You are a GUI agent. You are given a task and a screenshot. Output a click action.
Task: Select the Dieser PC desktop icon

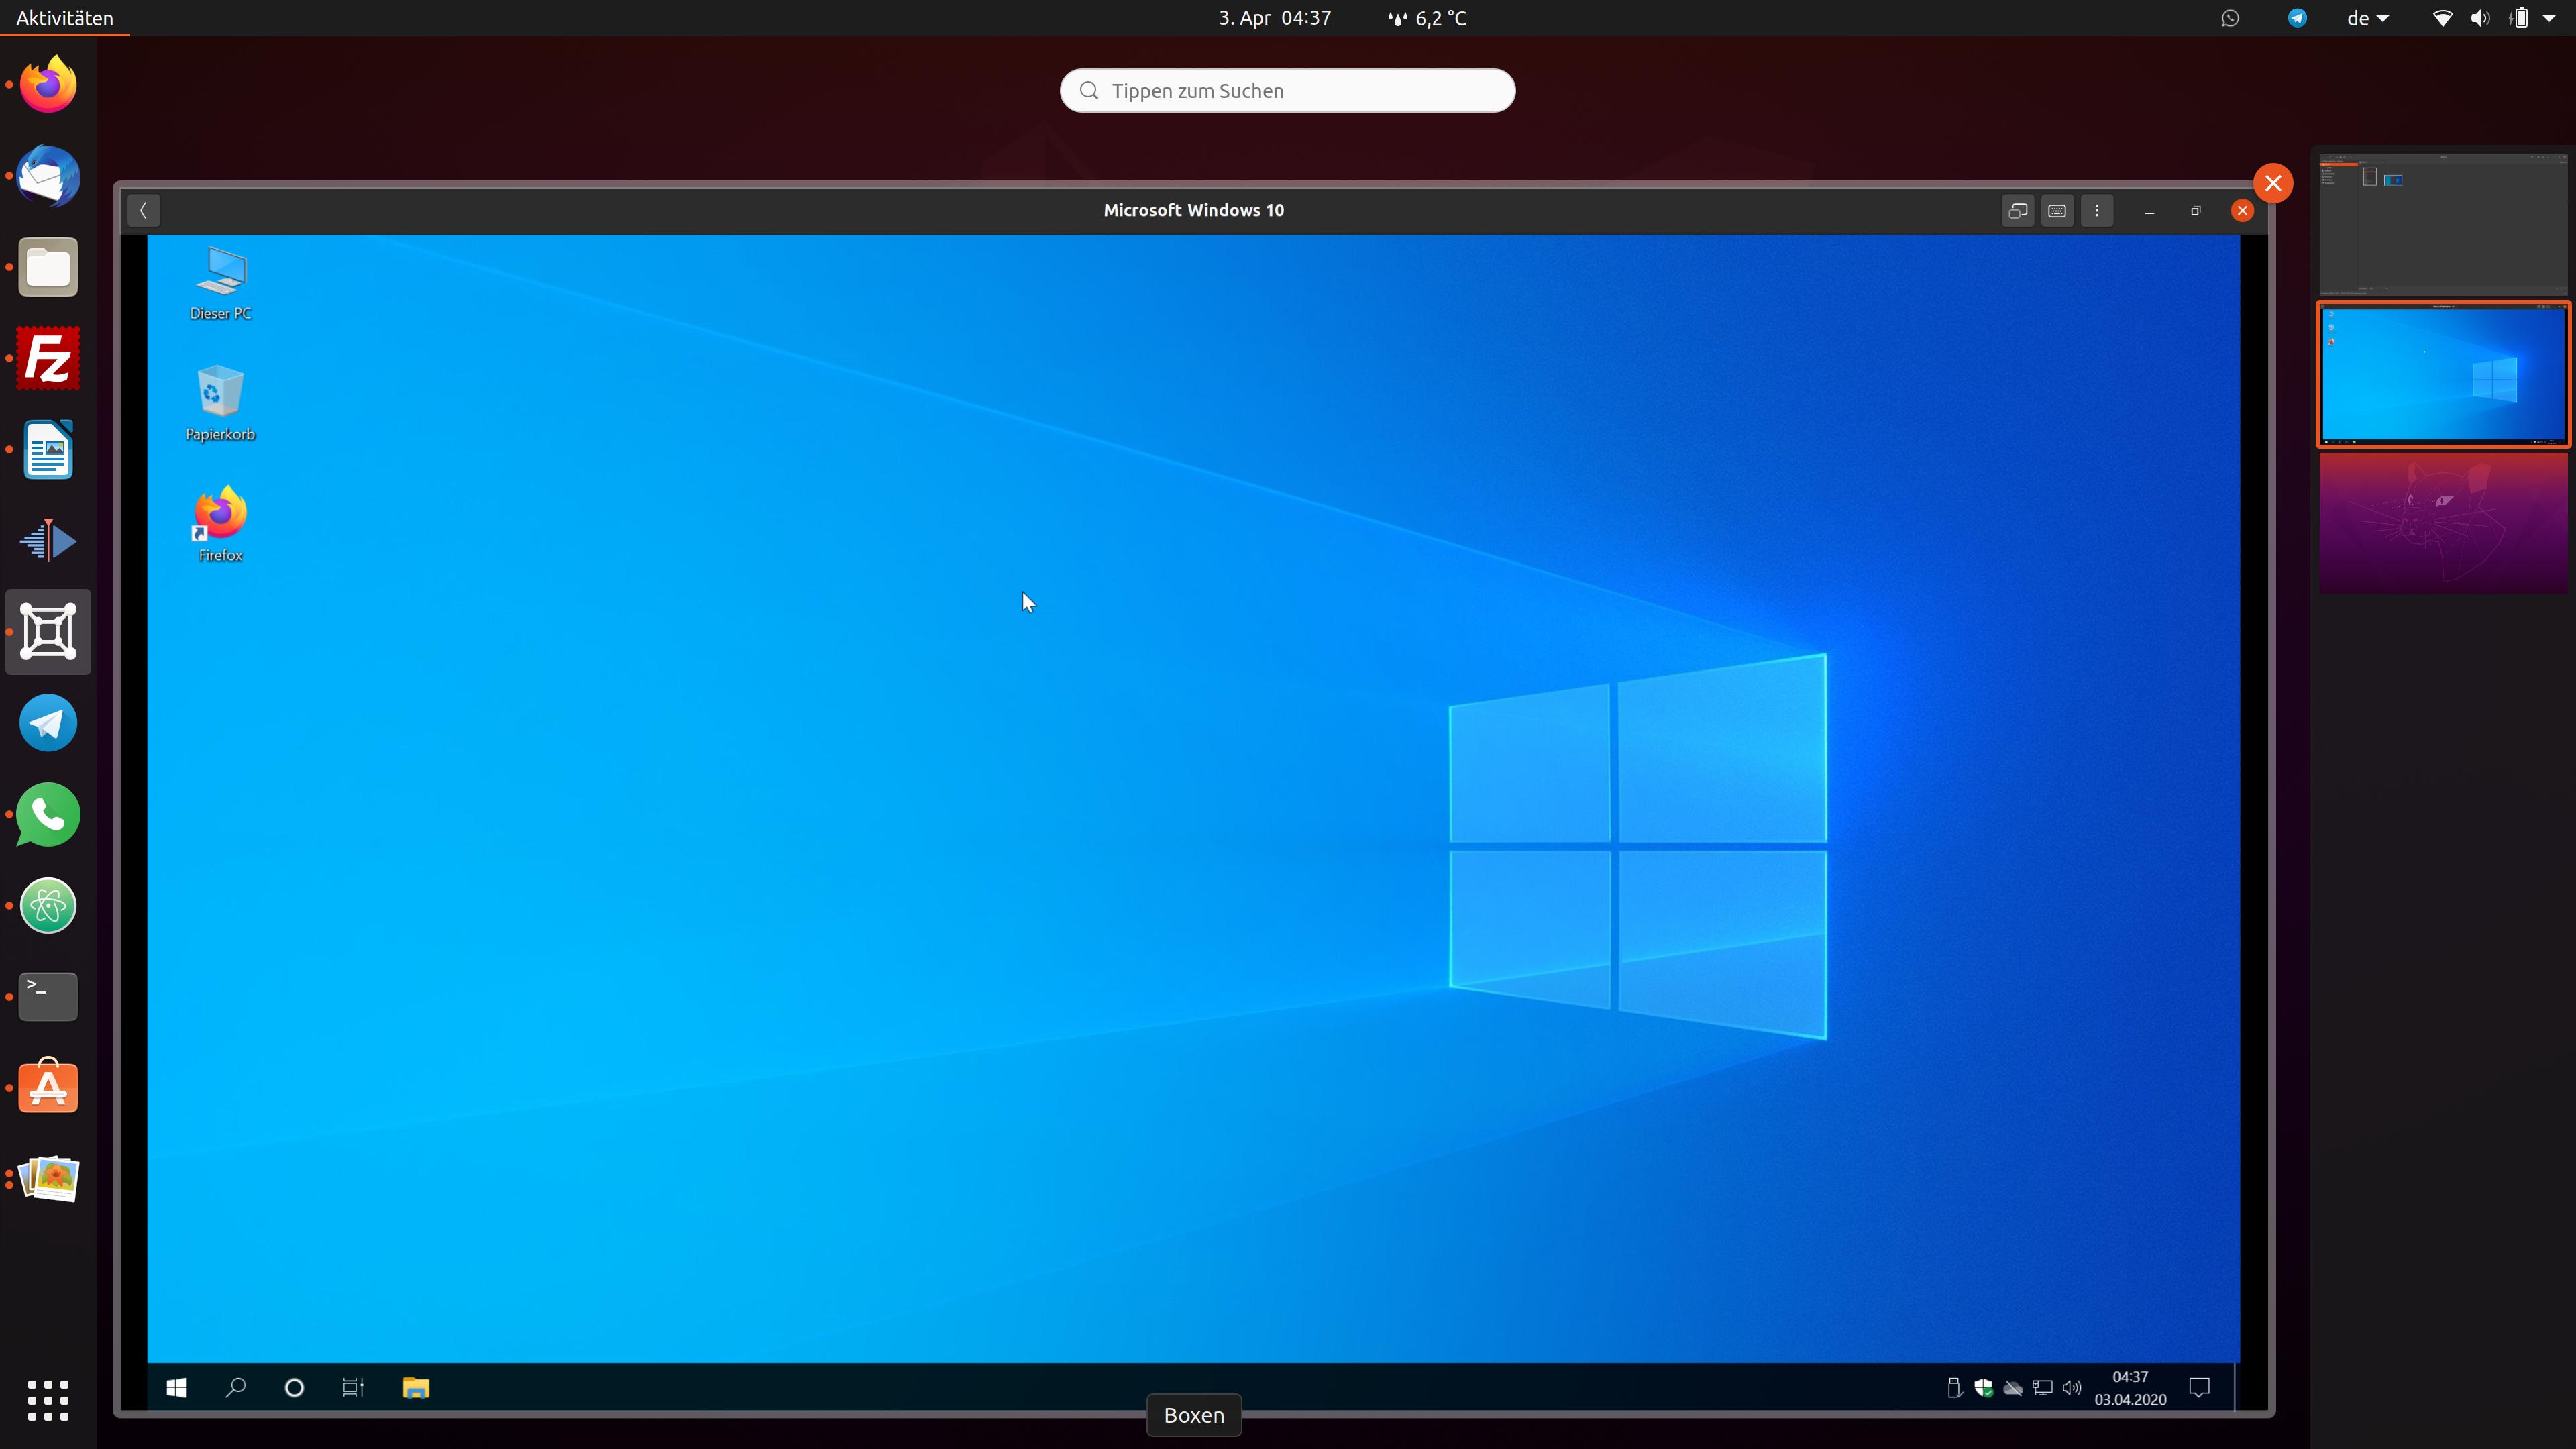pyautogui.click(x=220, y=283)
